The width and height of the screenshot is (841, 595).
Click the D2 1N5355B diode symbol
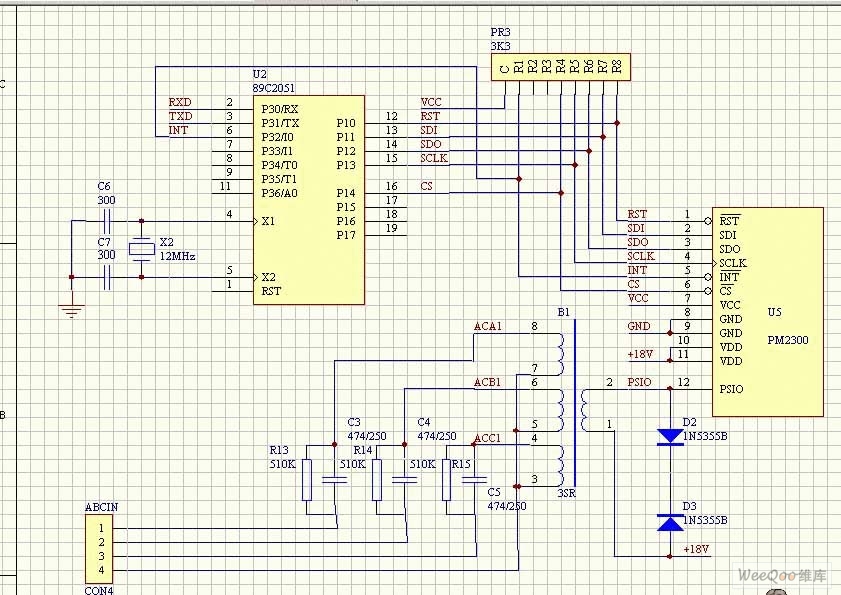click(x=669, y=436)
